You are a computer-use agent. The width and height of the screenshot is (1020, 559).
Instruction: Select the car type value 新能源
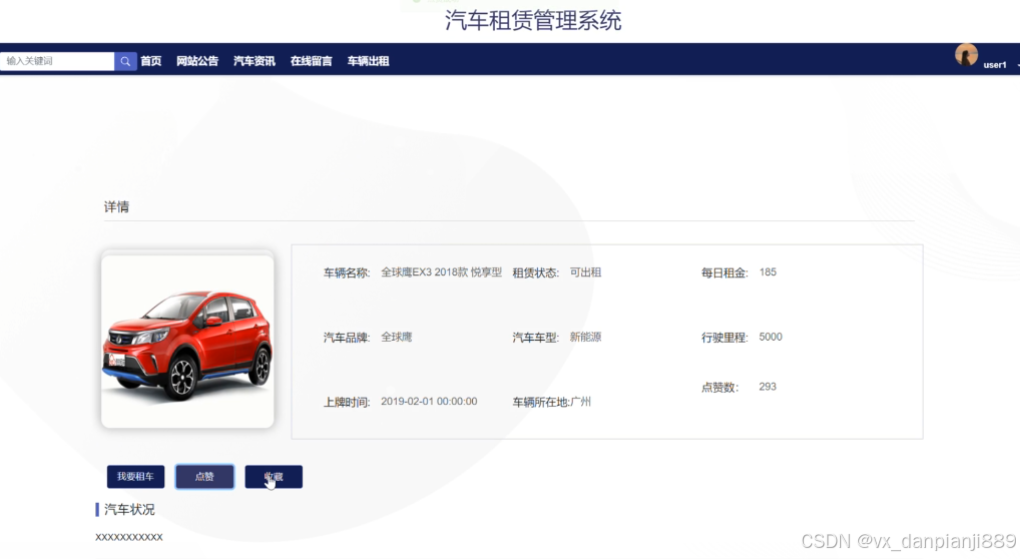pyautogui.click(x=585, y=337)
